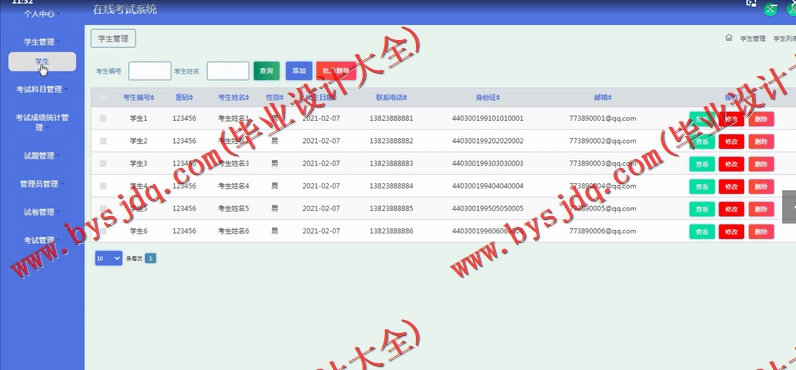
Task: Check the checkbox for row 学生2
Action: [103, 141]
